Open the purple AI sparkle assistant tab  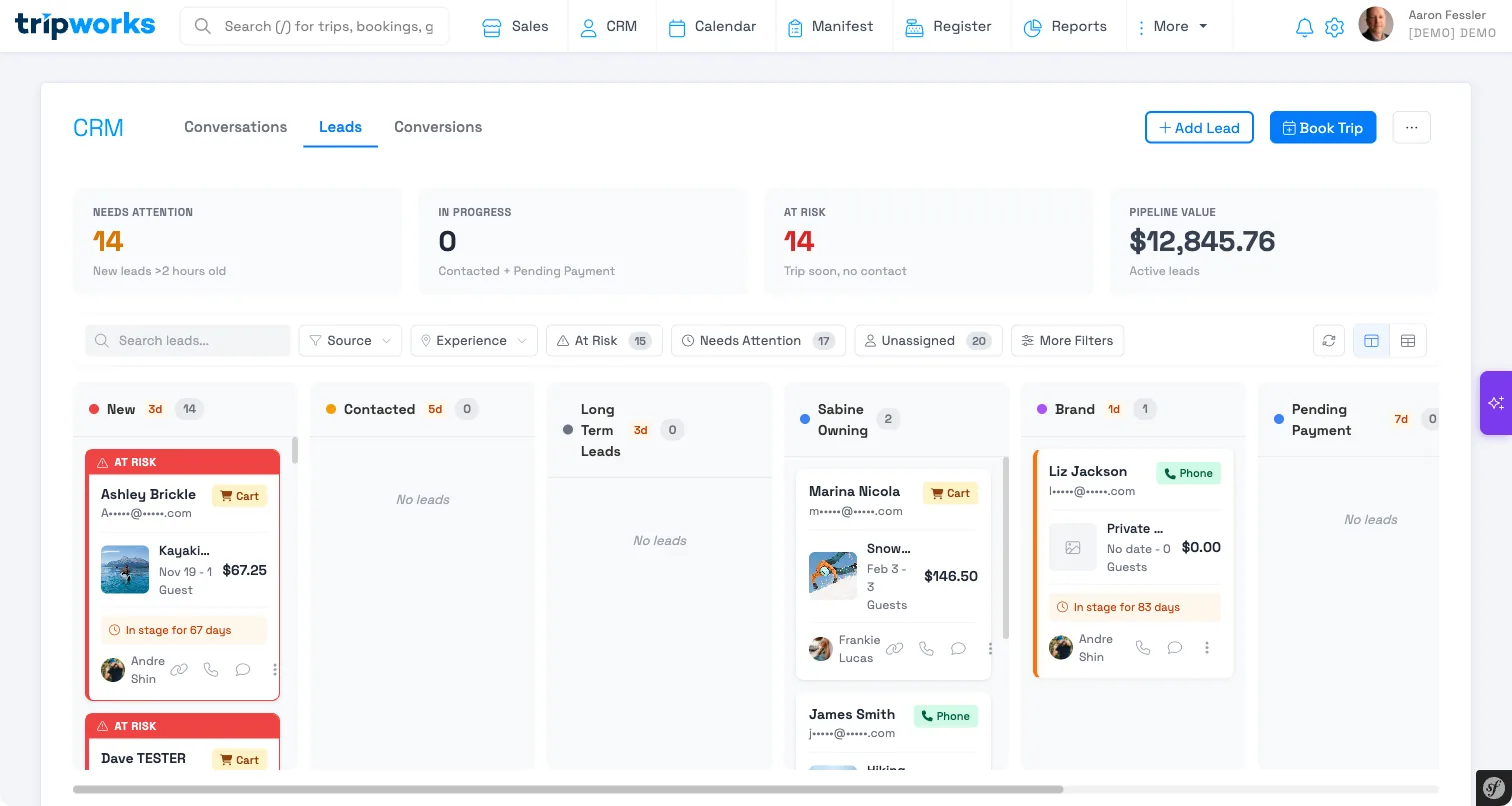[1496, 402]
